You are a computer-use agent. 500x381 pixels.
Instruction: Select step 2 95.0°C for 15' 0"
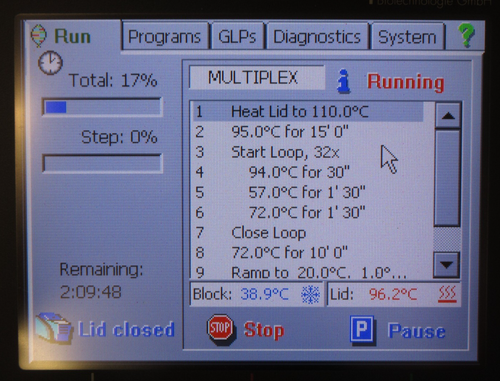click(308, 132)
